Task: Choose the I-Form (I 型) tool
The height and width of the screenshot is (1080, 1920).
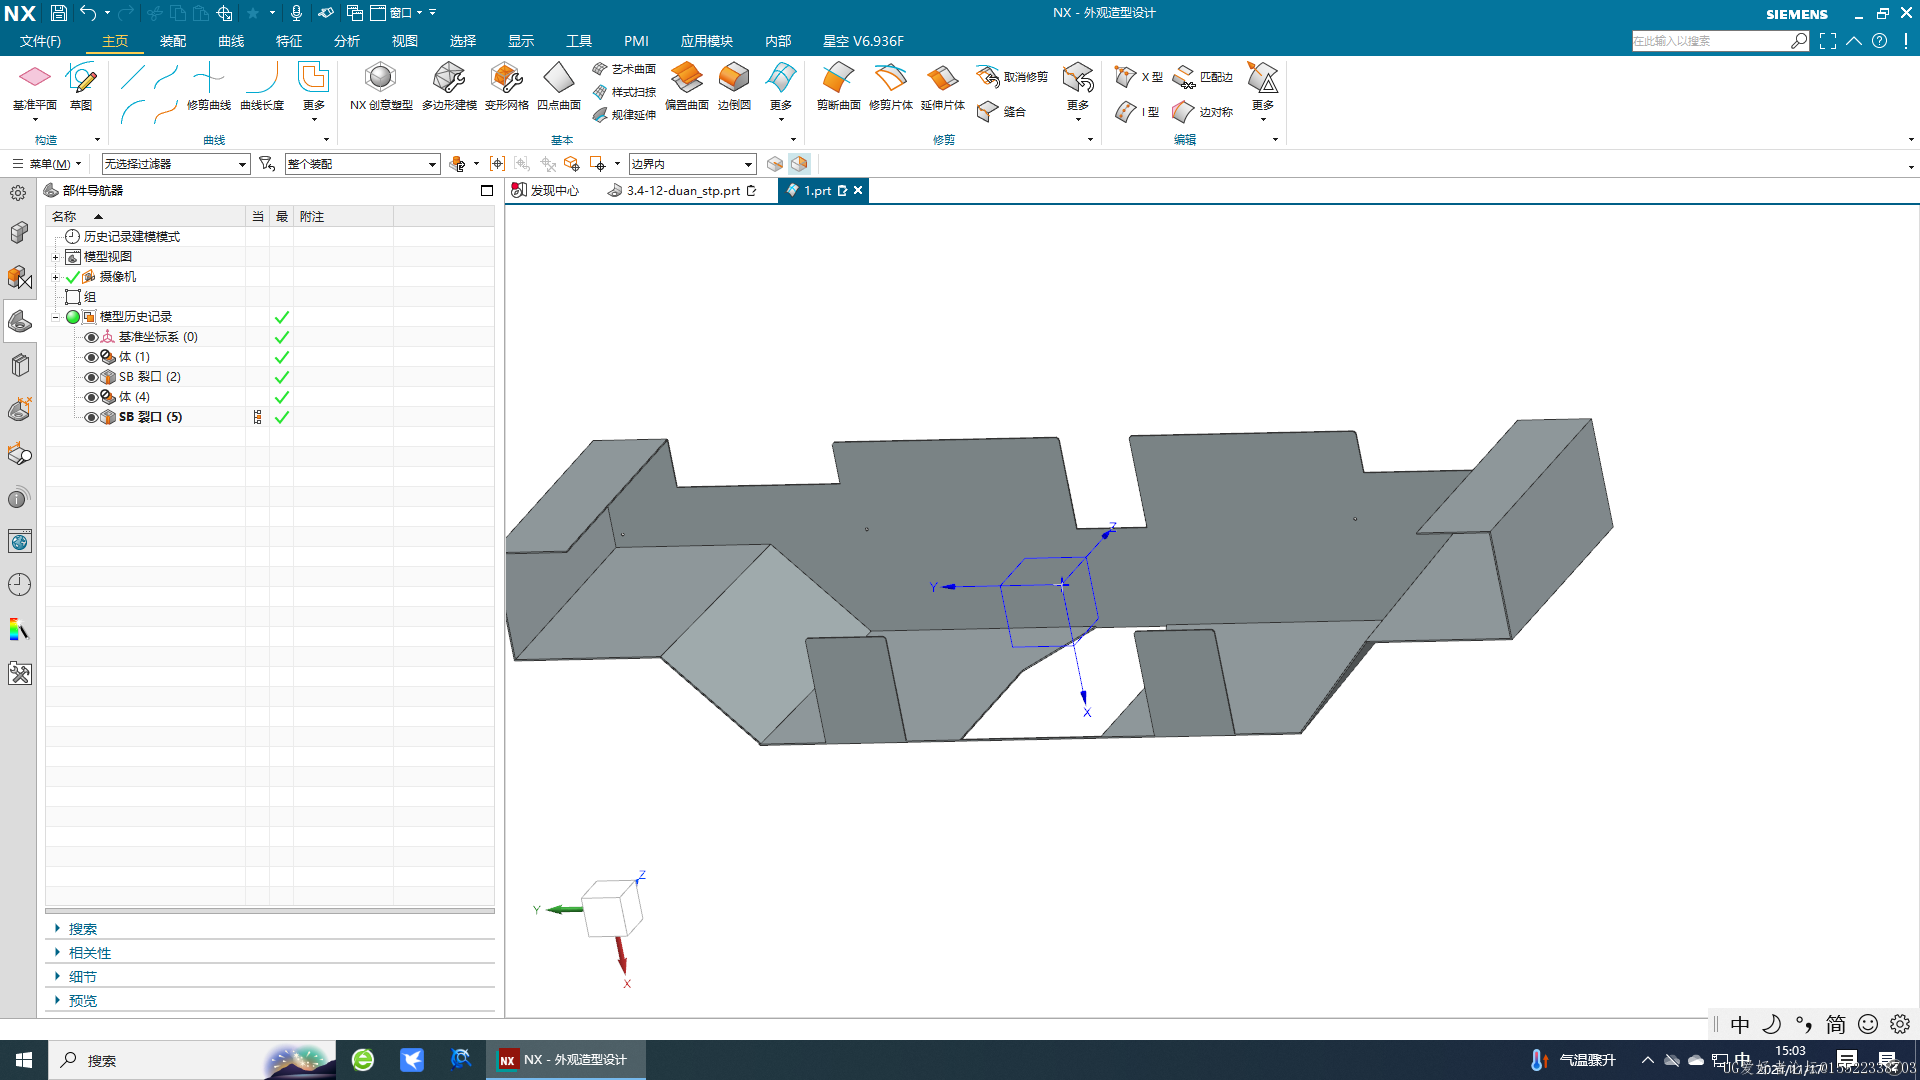Action: [x=1137, y=112]
